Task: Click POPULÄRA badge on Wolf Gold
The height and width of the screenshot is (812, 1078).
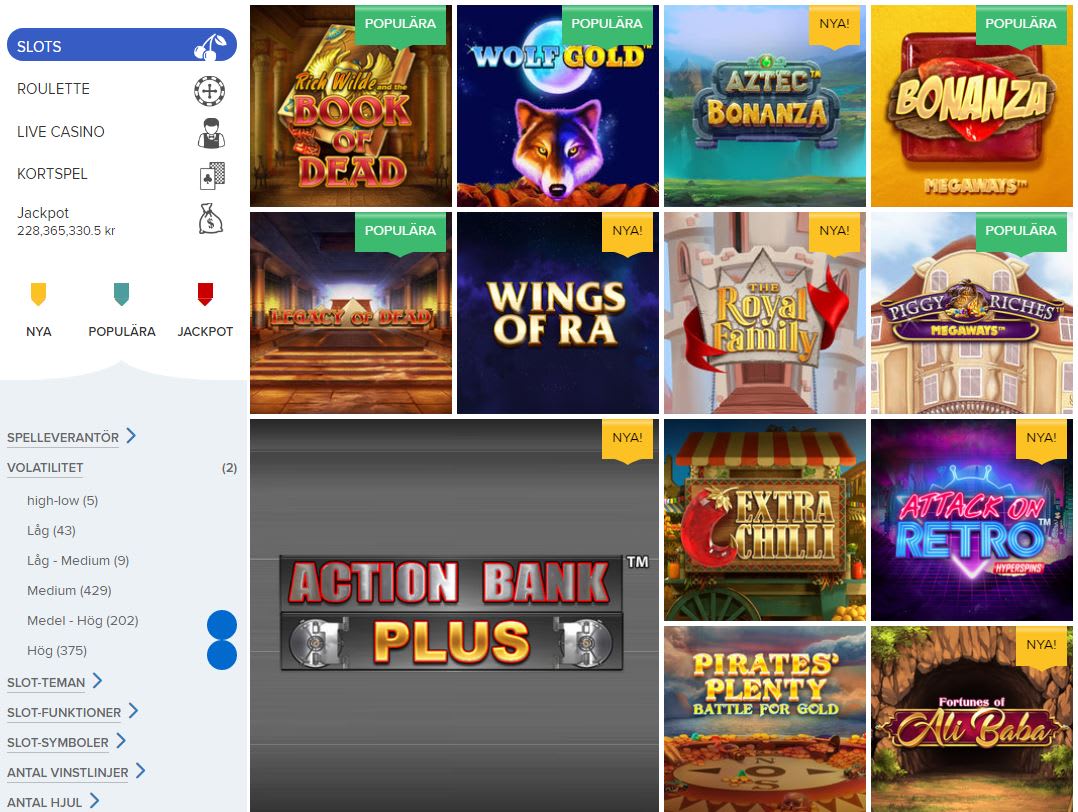Action: (x=607, y=26)
